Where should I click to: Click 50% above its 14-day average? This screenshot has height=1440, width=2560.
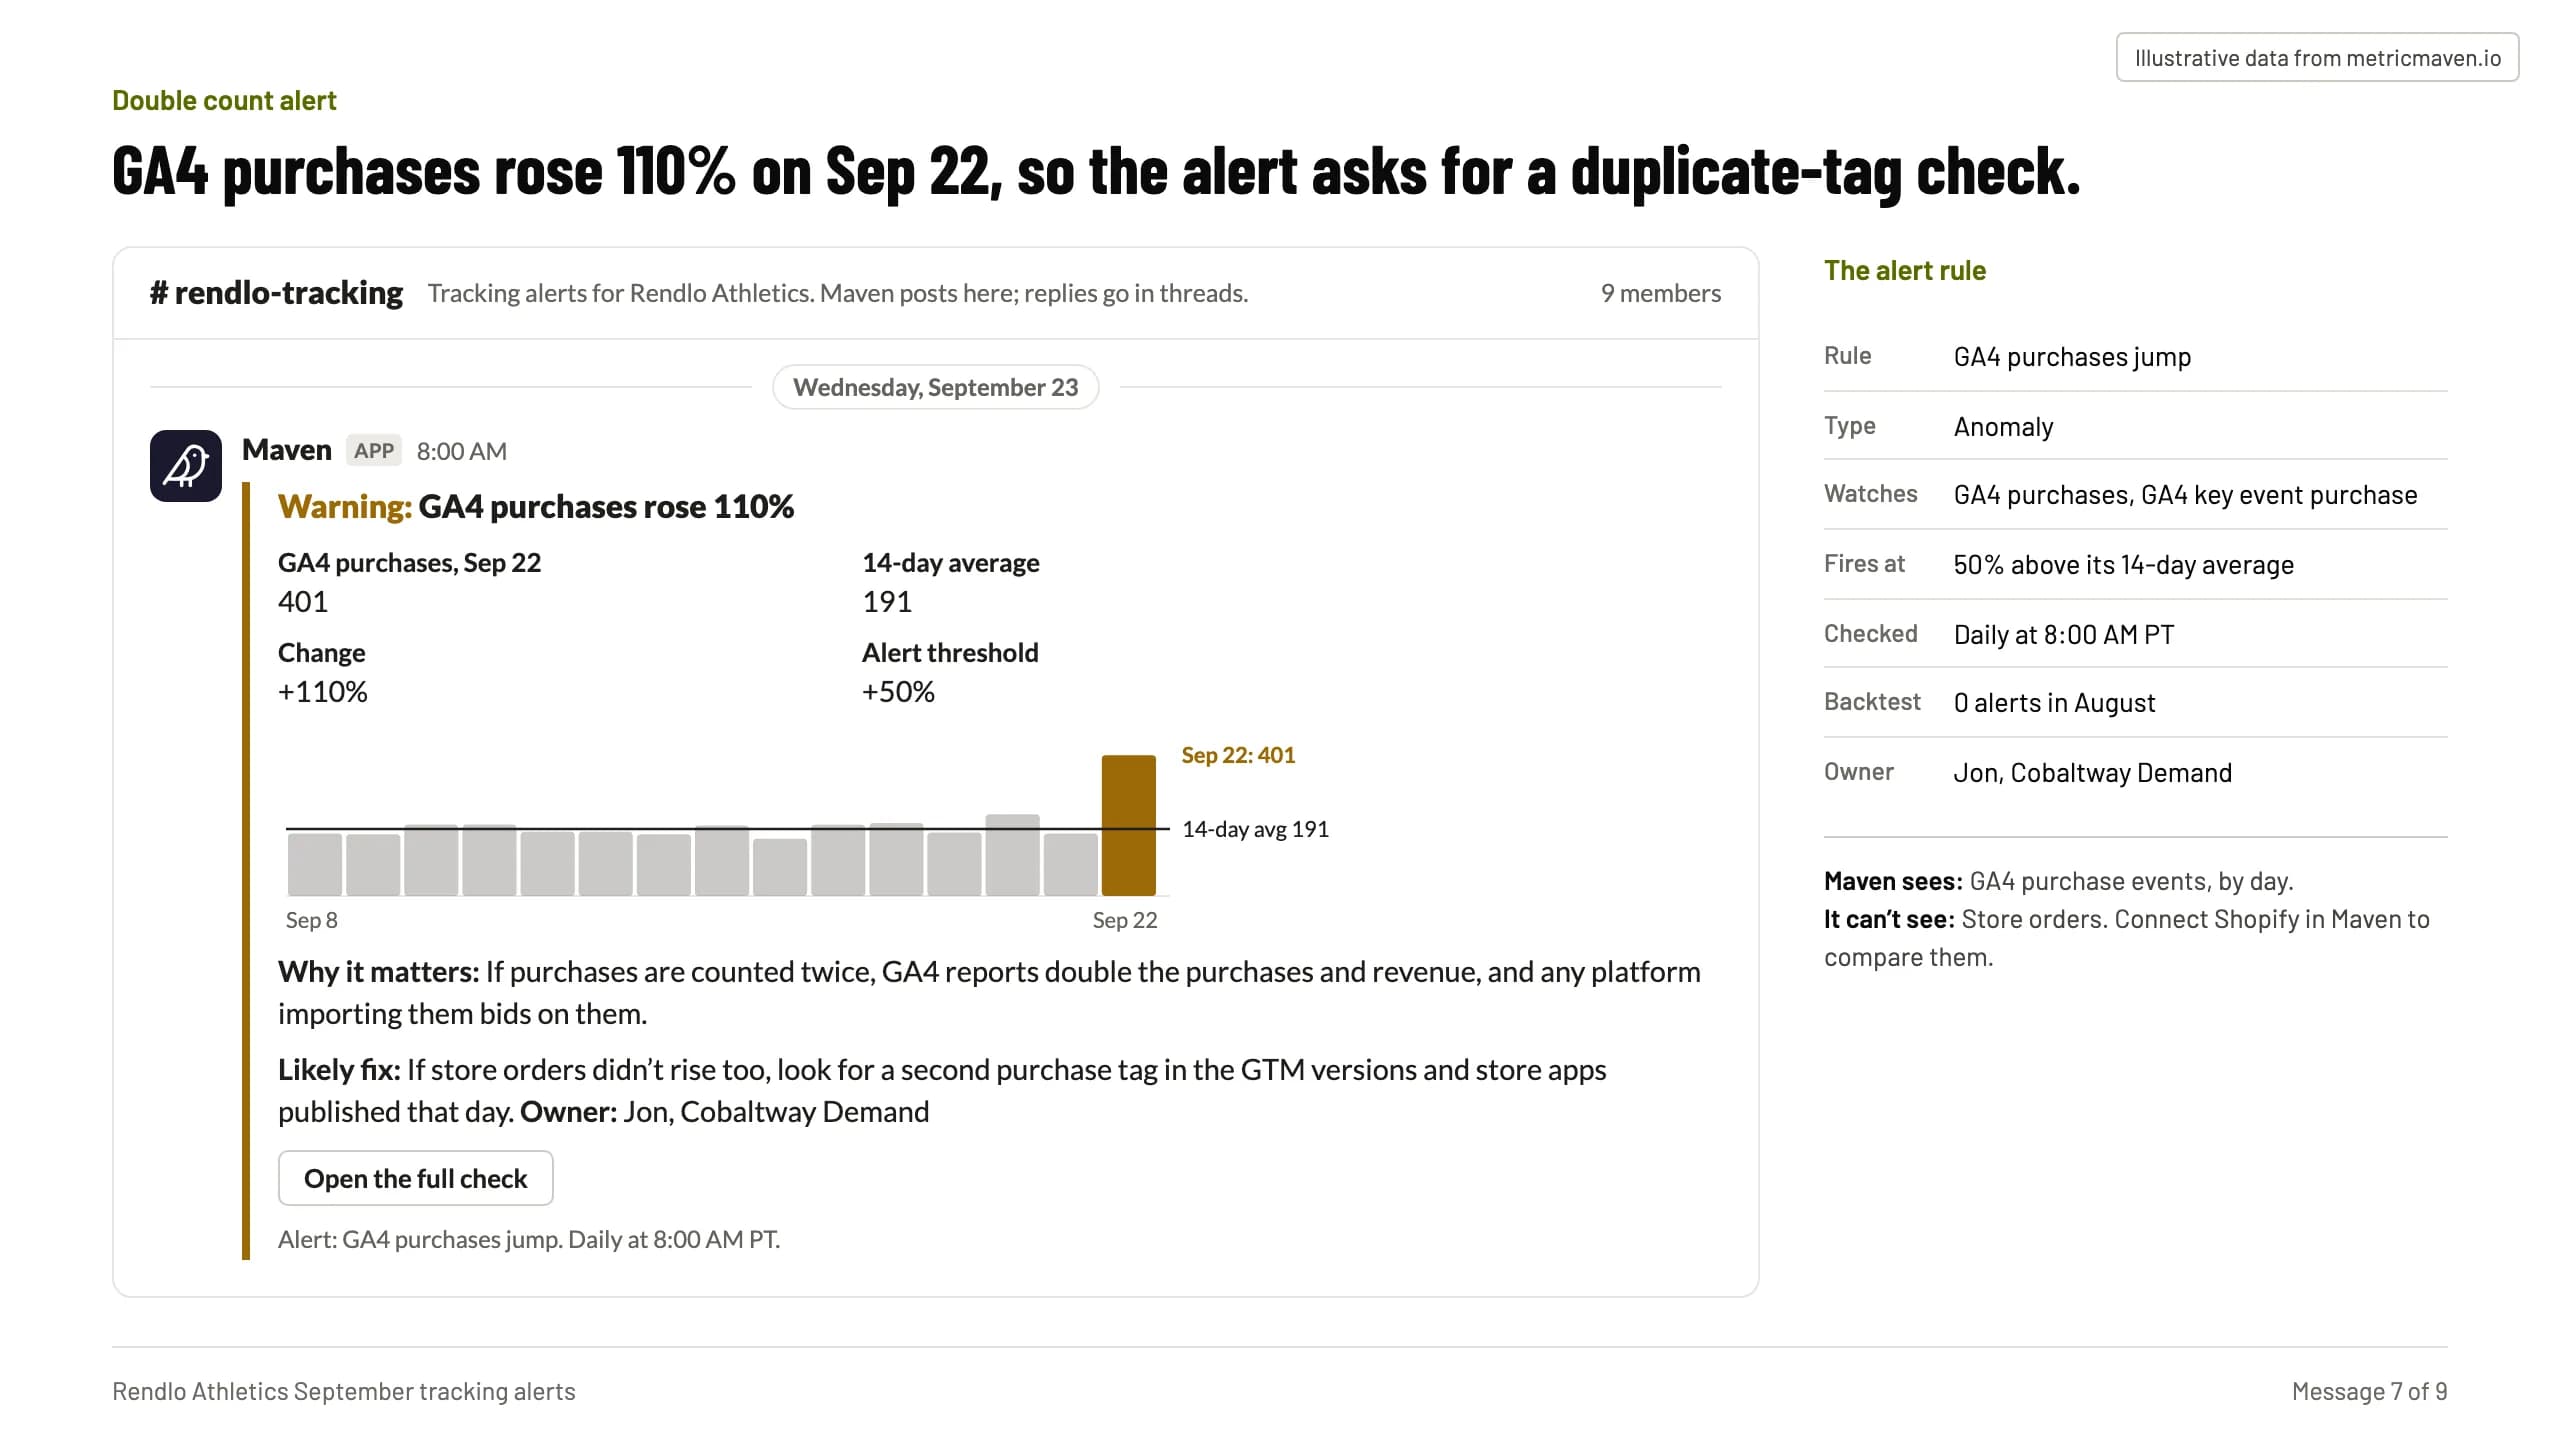[x=2123, y=565]
